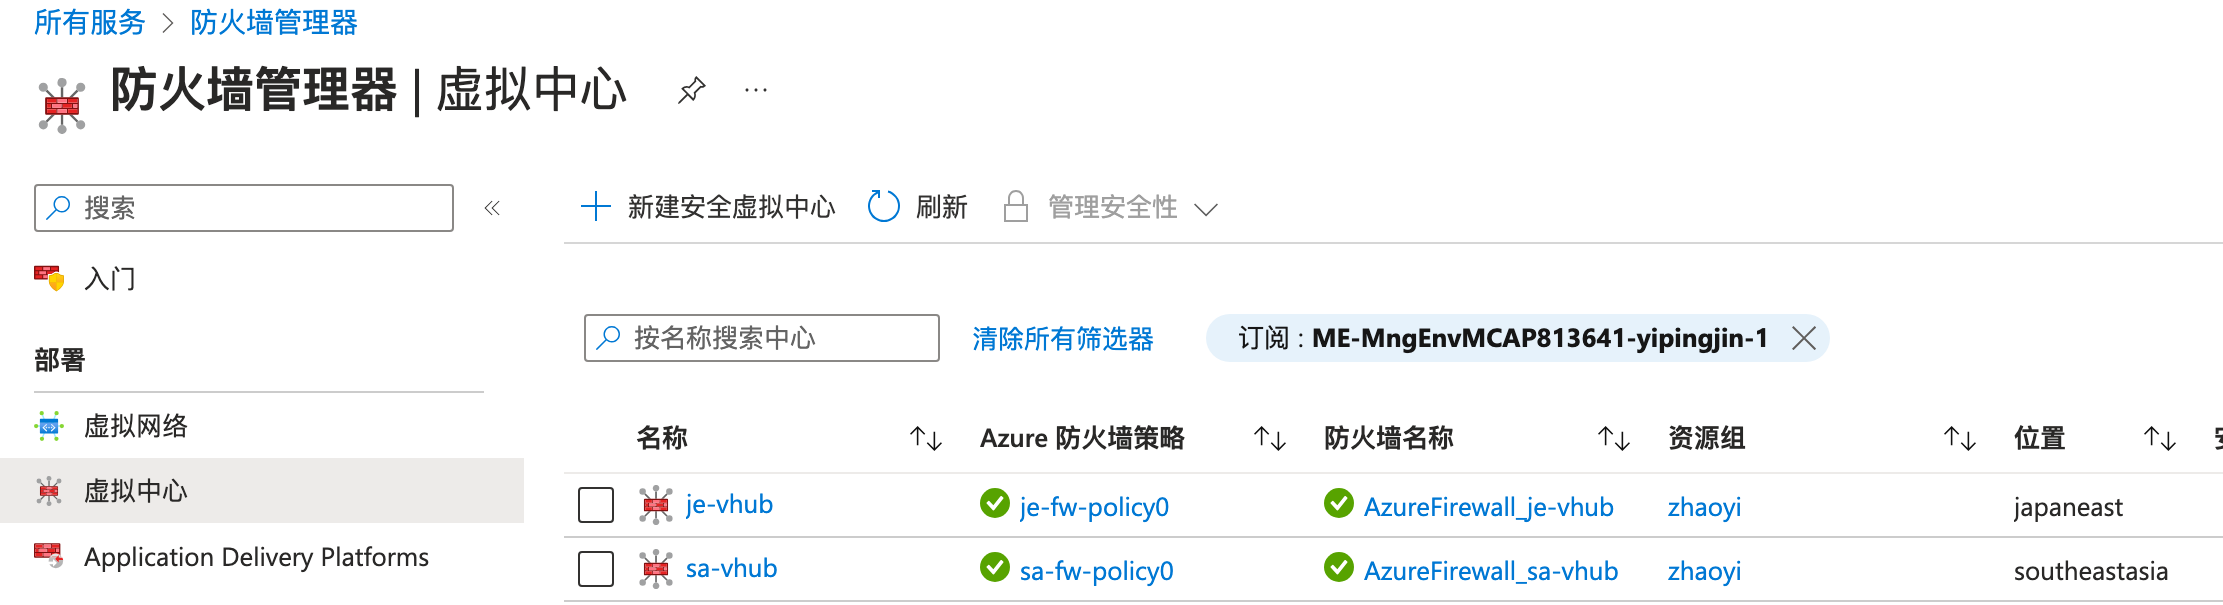Click the je-vhub hub icon

click(x=656, y=505)
